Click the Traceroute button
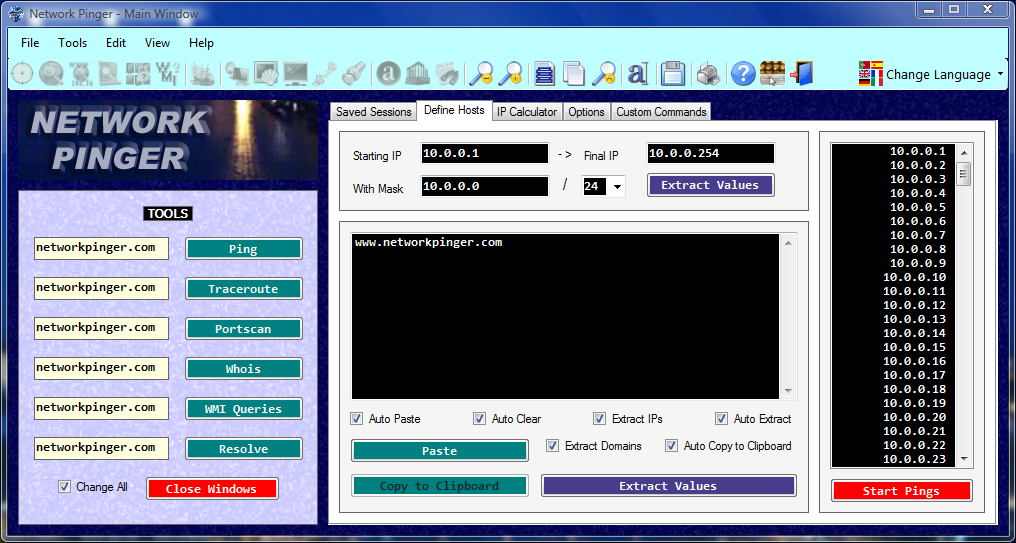Screen dimensions: 1016x543 (244, 289)
